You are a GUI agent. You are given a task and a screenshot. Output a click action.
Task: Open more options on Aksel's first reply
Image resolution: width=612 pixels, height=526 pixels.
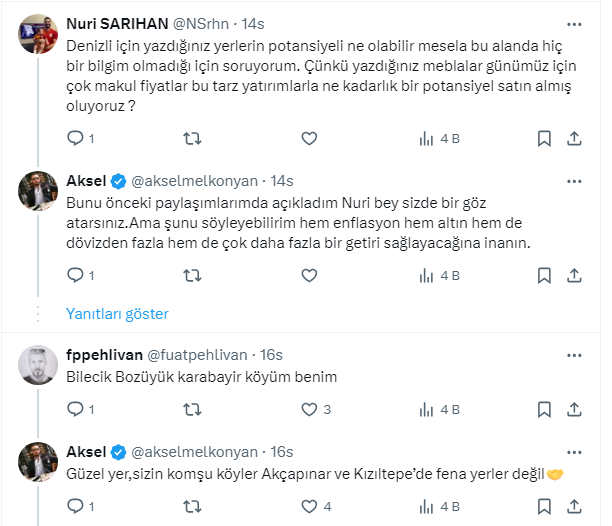click(575, 181)
